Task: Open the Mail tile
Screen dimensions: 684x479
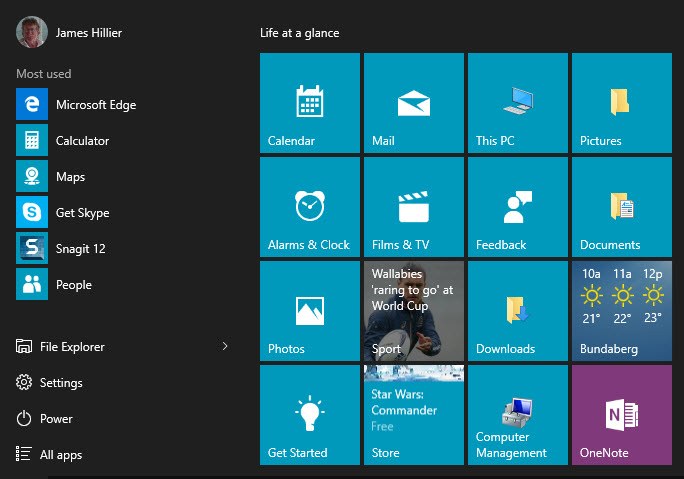Action: (414, 103)
